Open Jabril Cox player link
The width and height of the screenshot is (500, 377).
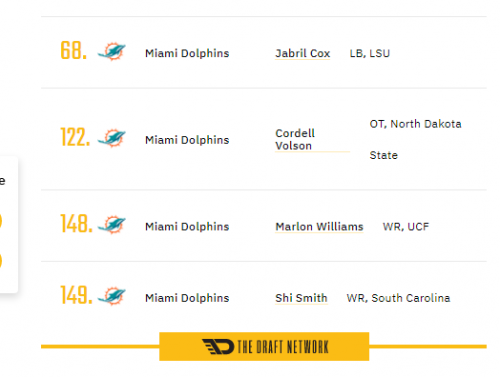[302, 53]
